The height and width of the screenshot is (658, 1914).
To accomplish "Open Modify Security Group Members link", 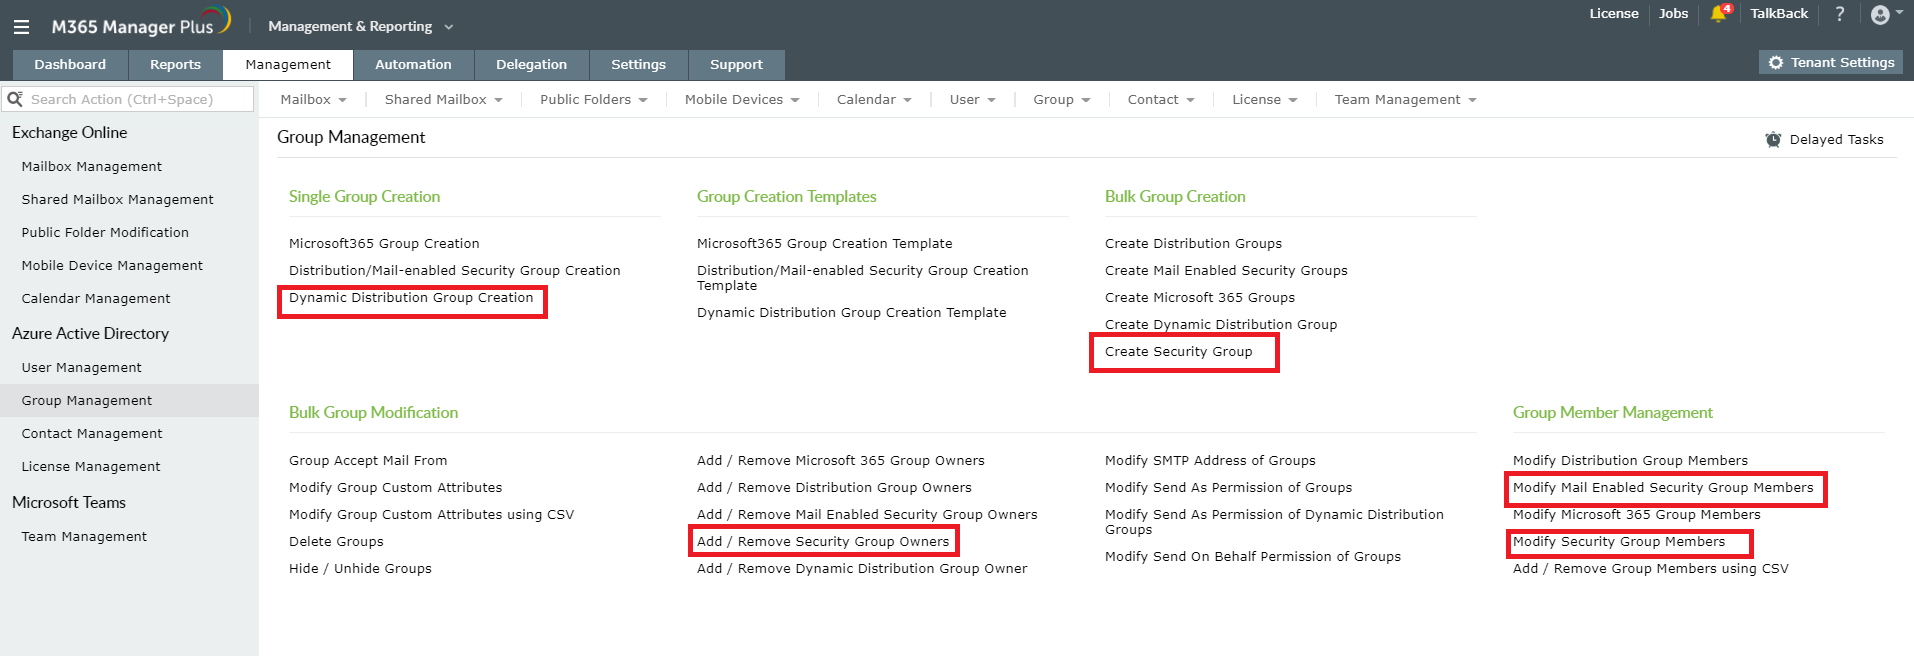I will (1618, 542).
